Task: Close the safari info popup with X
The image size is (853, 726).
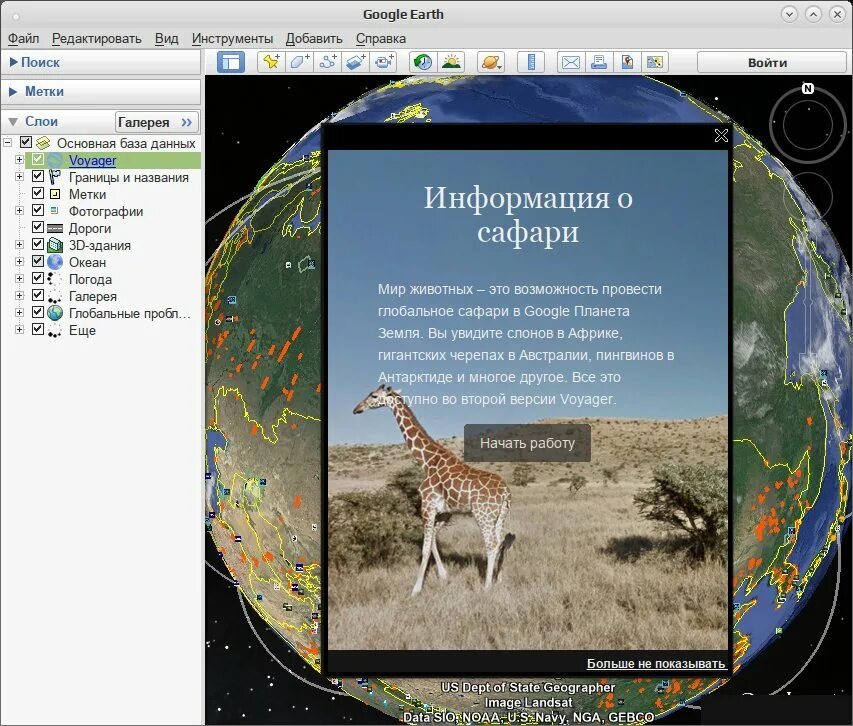Action: 721,135
